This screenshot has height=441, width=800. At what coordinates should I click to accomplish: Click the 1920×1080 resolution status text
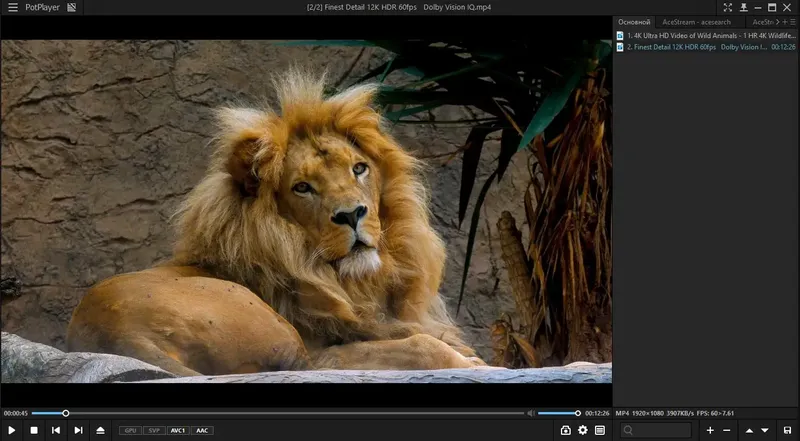tap(648, 413)
